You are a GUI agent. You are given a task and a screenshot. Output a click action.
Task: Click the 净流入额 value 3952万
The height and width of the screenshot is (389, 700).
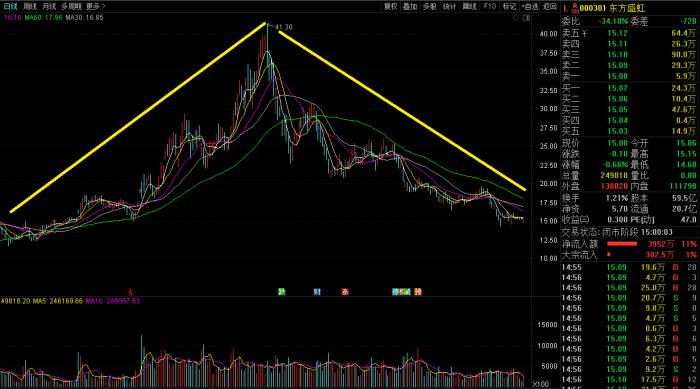661,244
